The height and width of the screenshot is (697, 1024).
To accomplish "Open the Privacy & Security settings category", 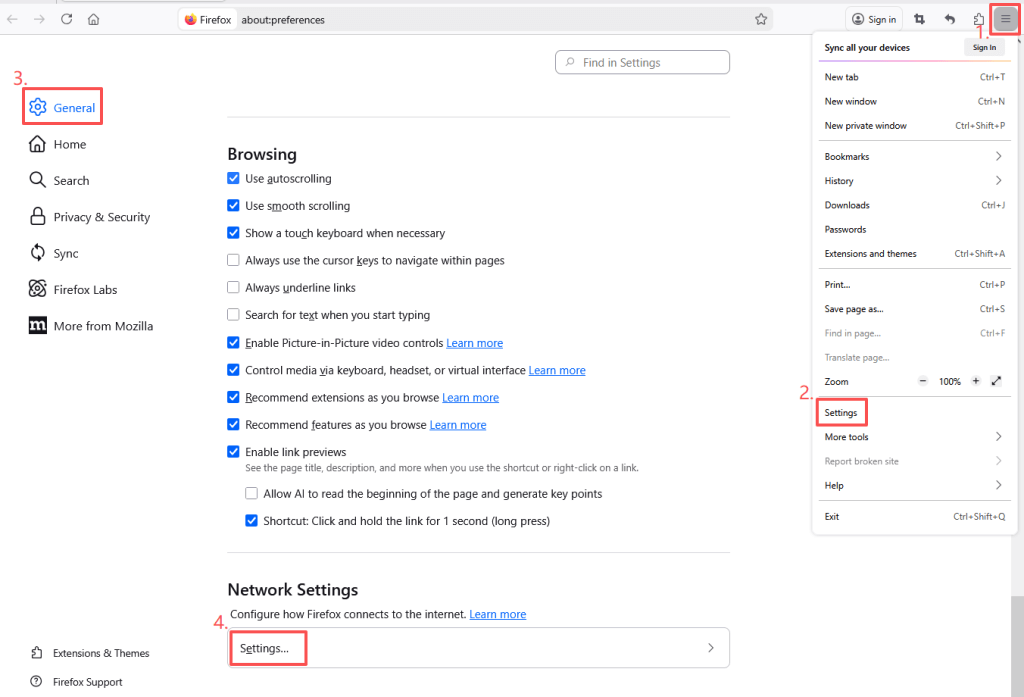I will pos(101,217).
